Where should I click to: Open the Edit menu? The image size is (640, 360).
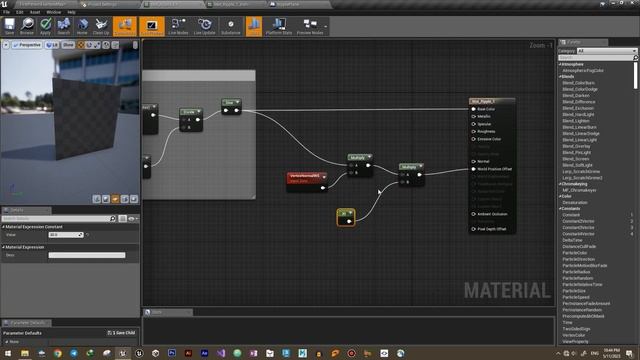[20, 12]
